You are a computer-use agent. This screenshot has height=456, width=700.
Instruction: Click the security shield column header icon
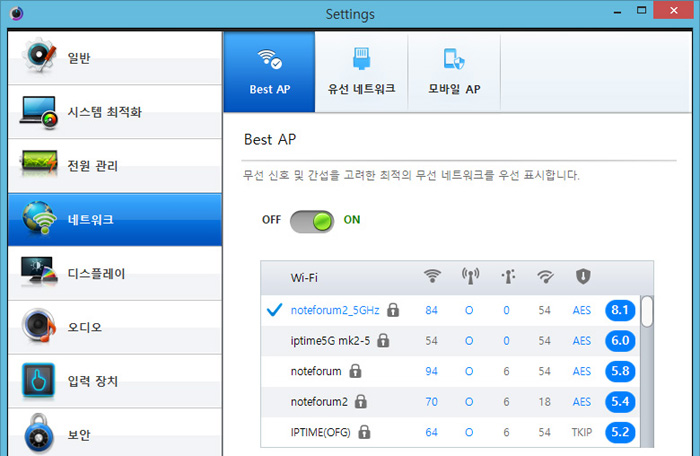point(583,276)
